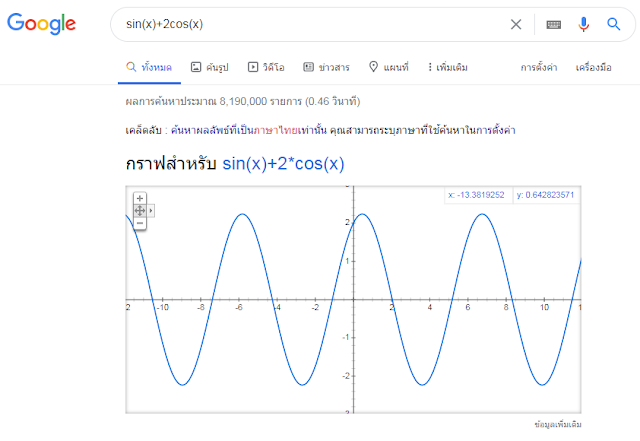Expand the graph zoom options arrow
Screen dimensions: 640x441
[x=151, y=211]
